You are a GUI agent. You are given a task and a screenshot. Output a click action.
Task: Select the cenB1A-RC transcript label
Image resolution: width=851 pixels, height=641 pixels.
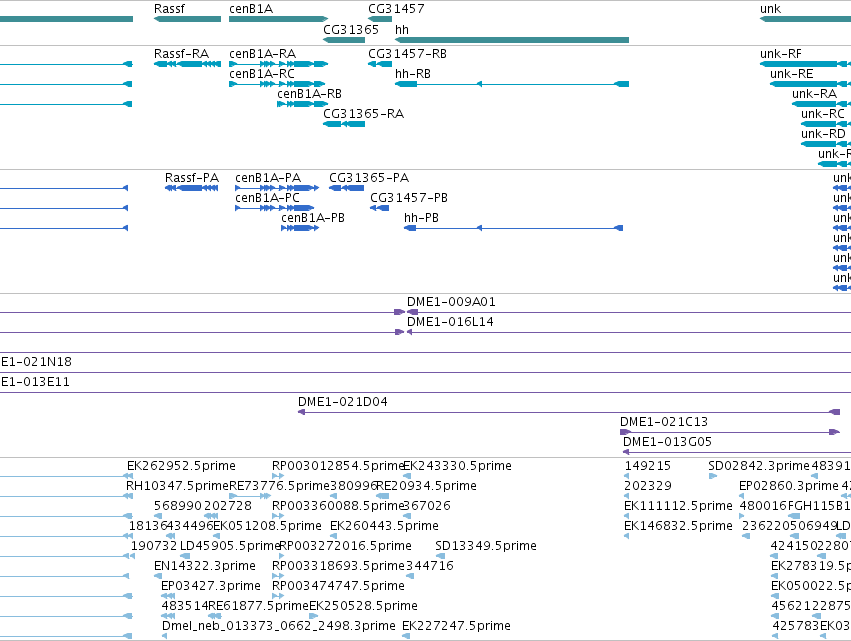(262, 74)
